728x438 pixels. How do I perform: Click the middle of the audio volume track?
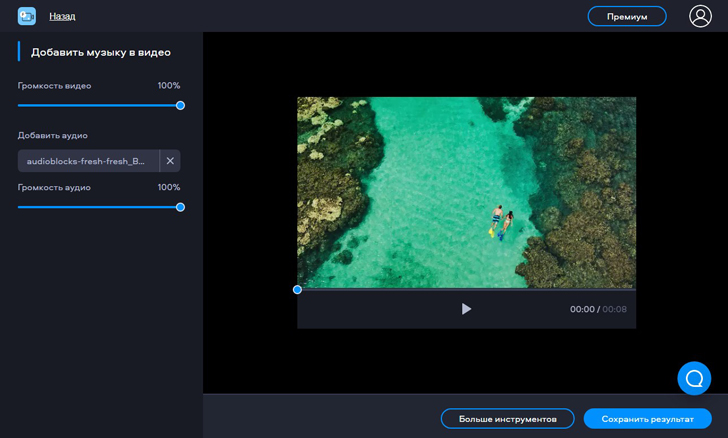[99, 207]
